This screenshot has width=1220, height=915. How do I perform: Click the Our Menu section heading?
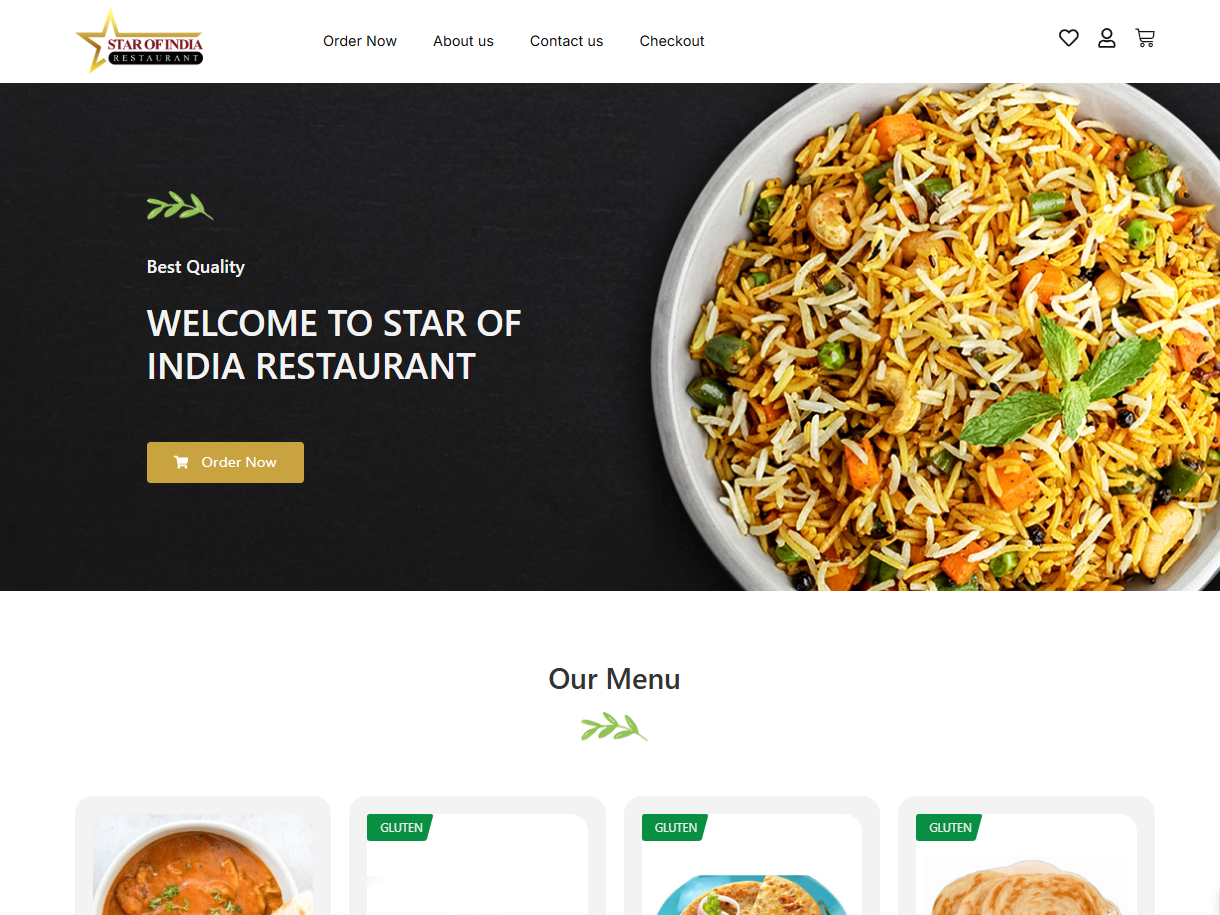pos(614,679)
